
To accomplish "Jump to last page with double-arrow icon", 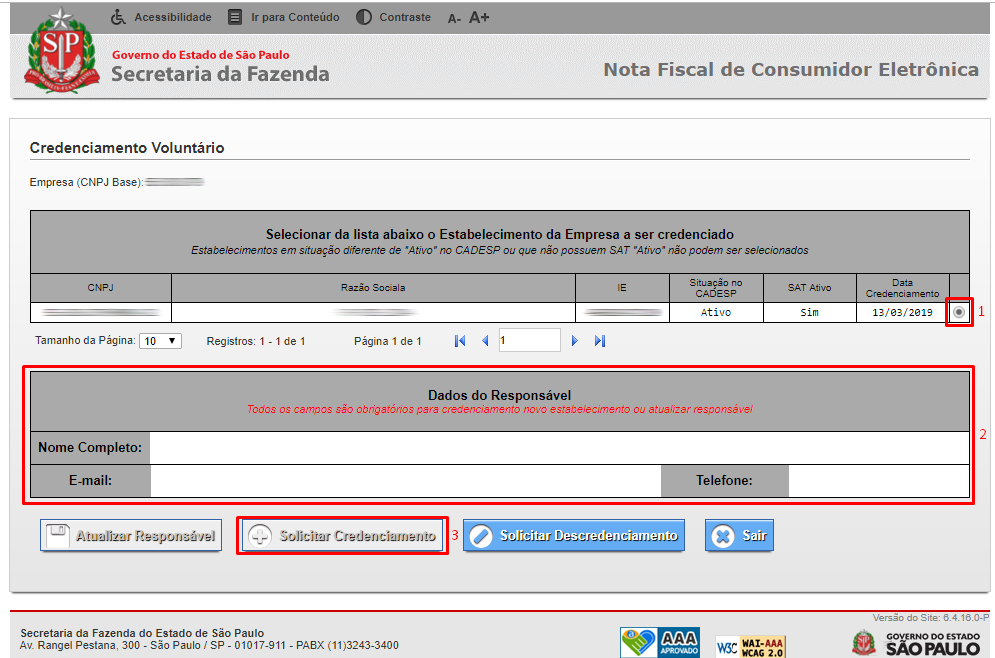I will click(599, 340).
